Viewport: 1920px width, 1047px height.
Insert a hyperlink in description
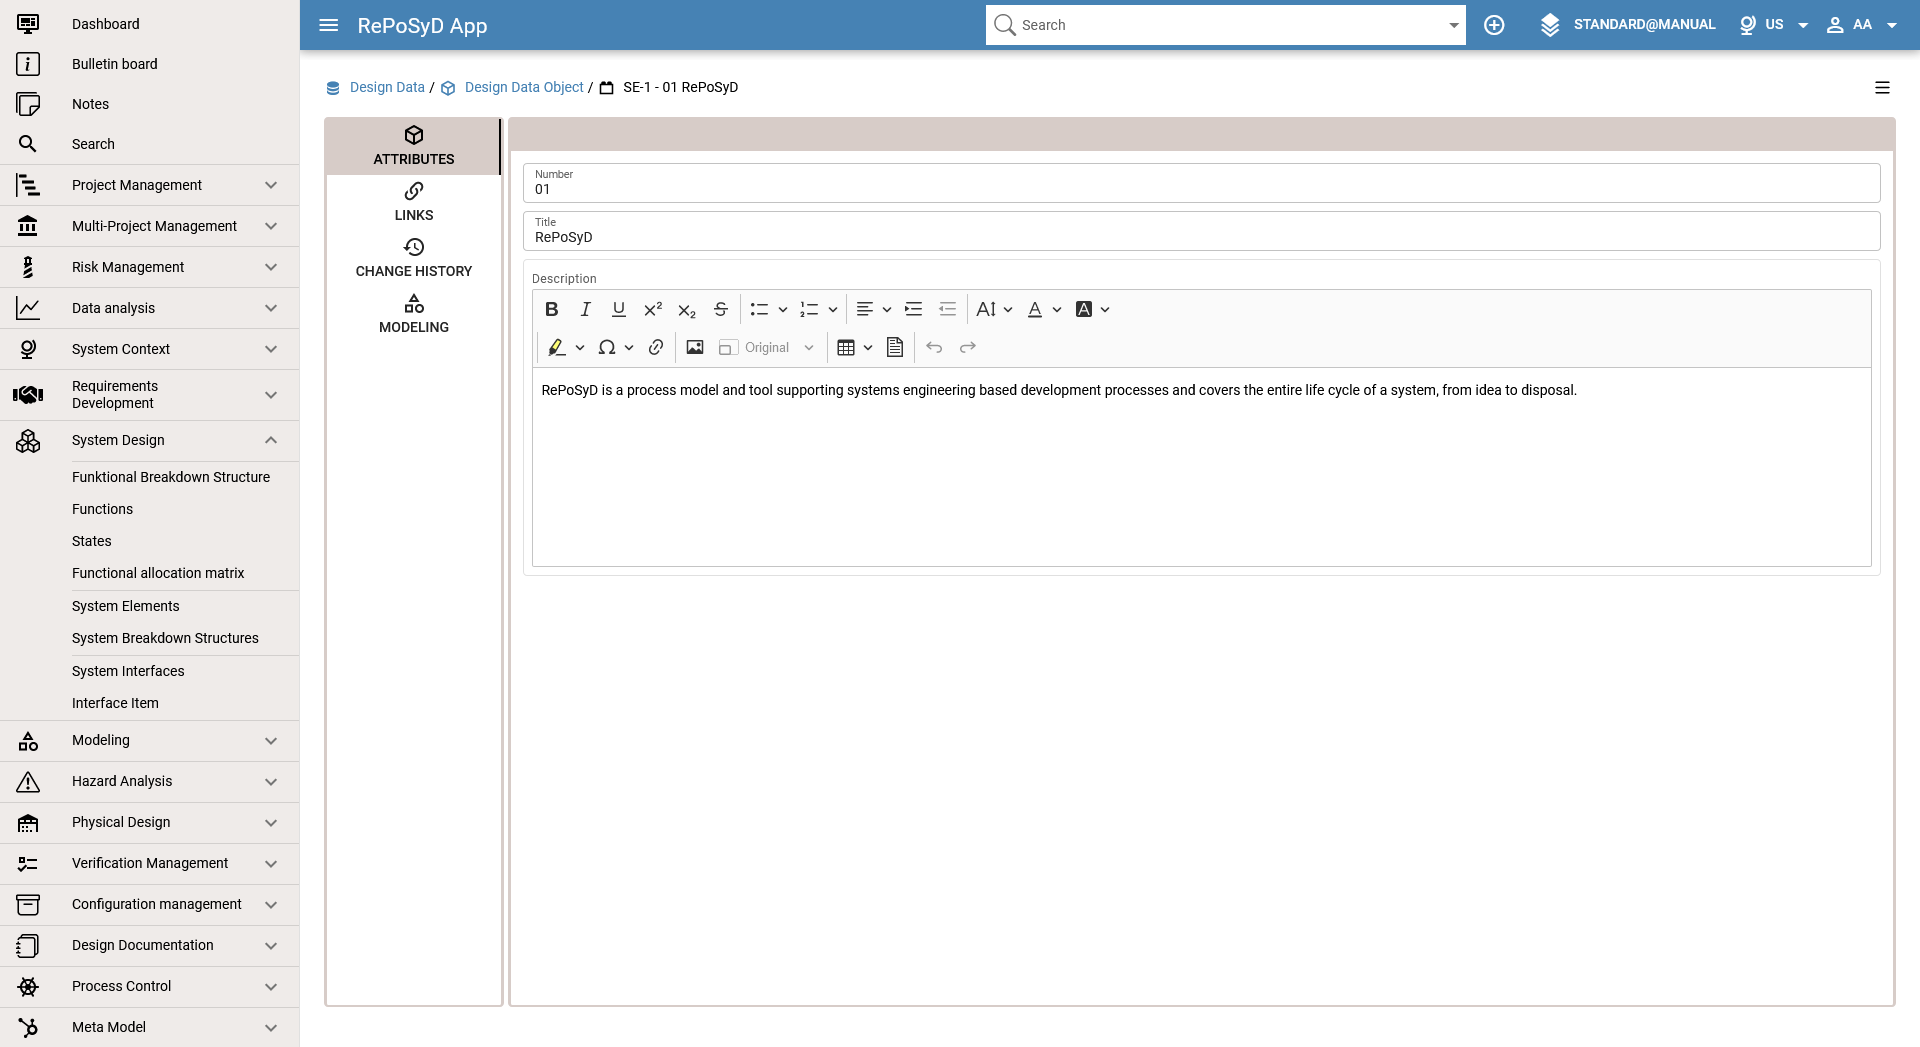tap(656, 348)
